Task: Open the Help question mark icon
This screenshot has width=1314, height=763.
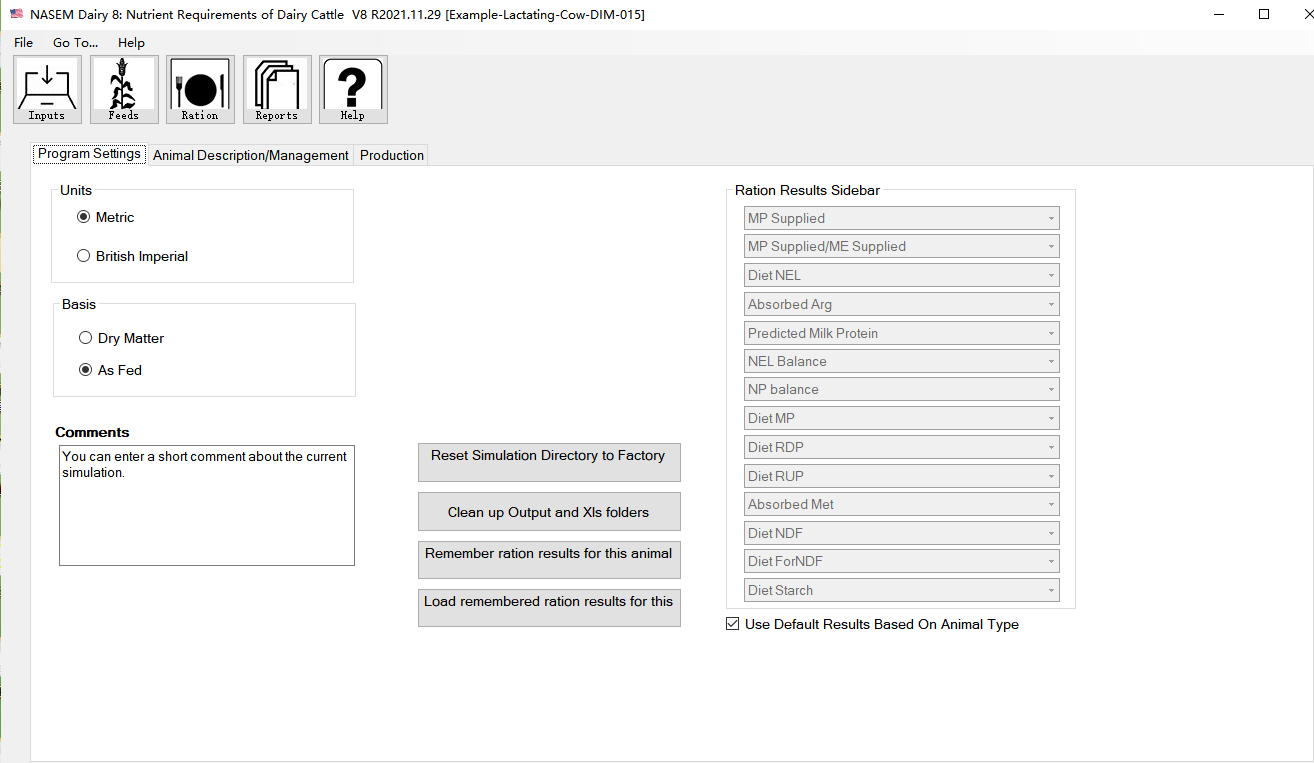Action: (353, 89)
